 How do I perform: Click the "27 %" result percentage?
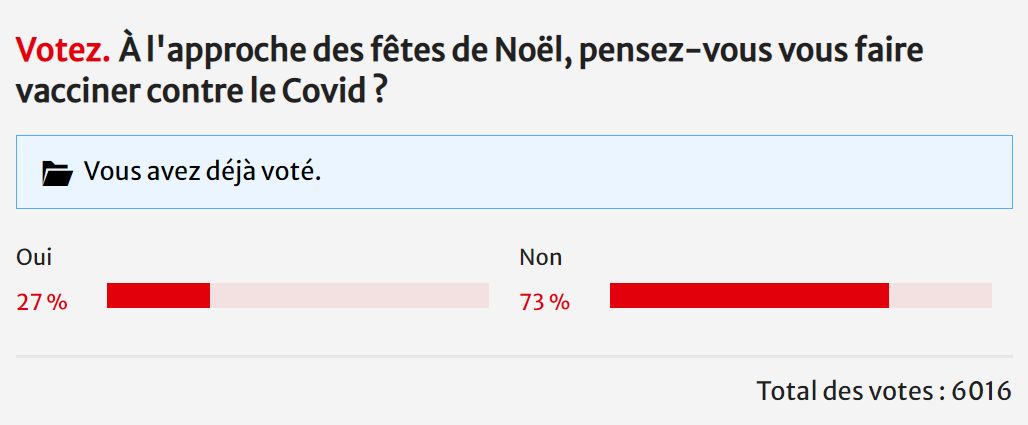coord(42,302)
